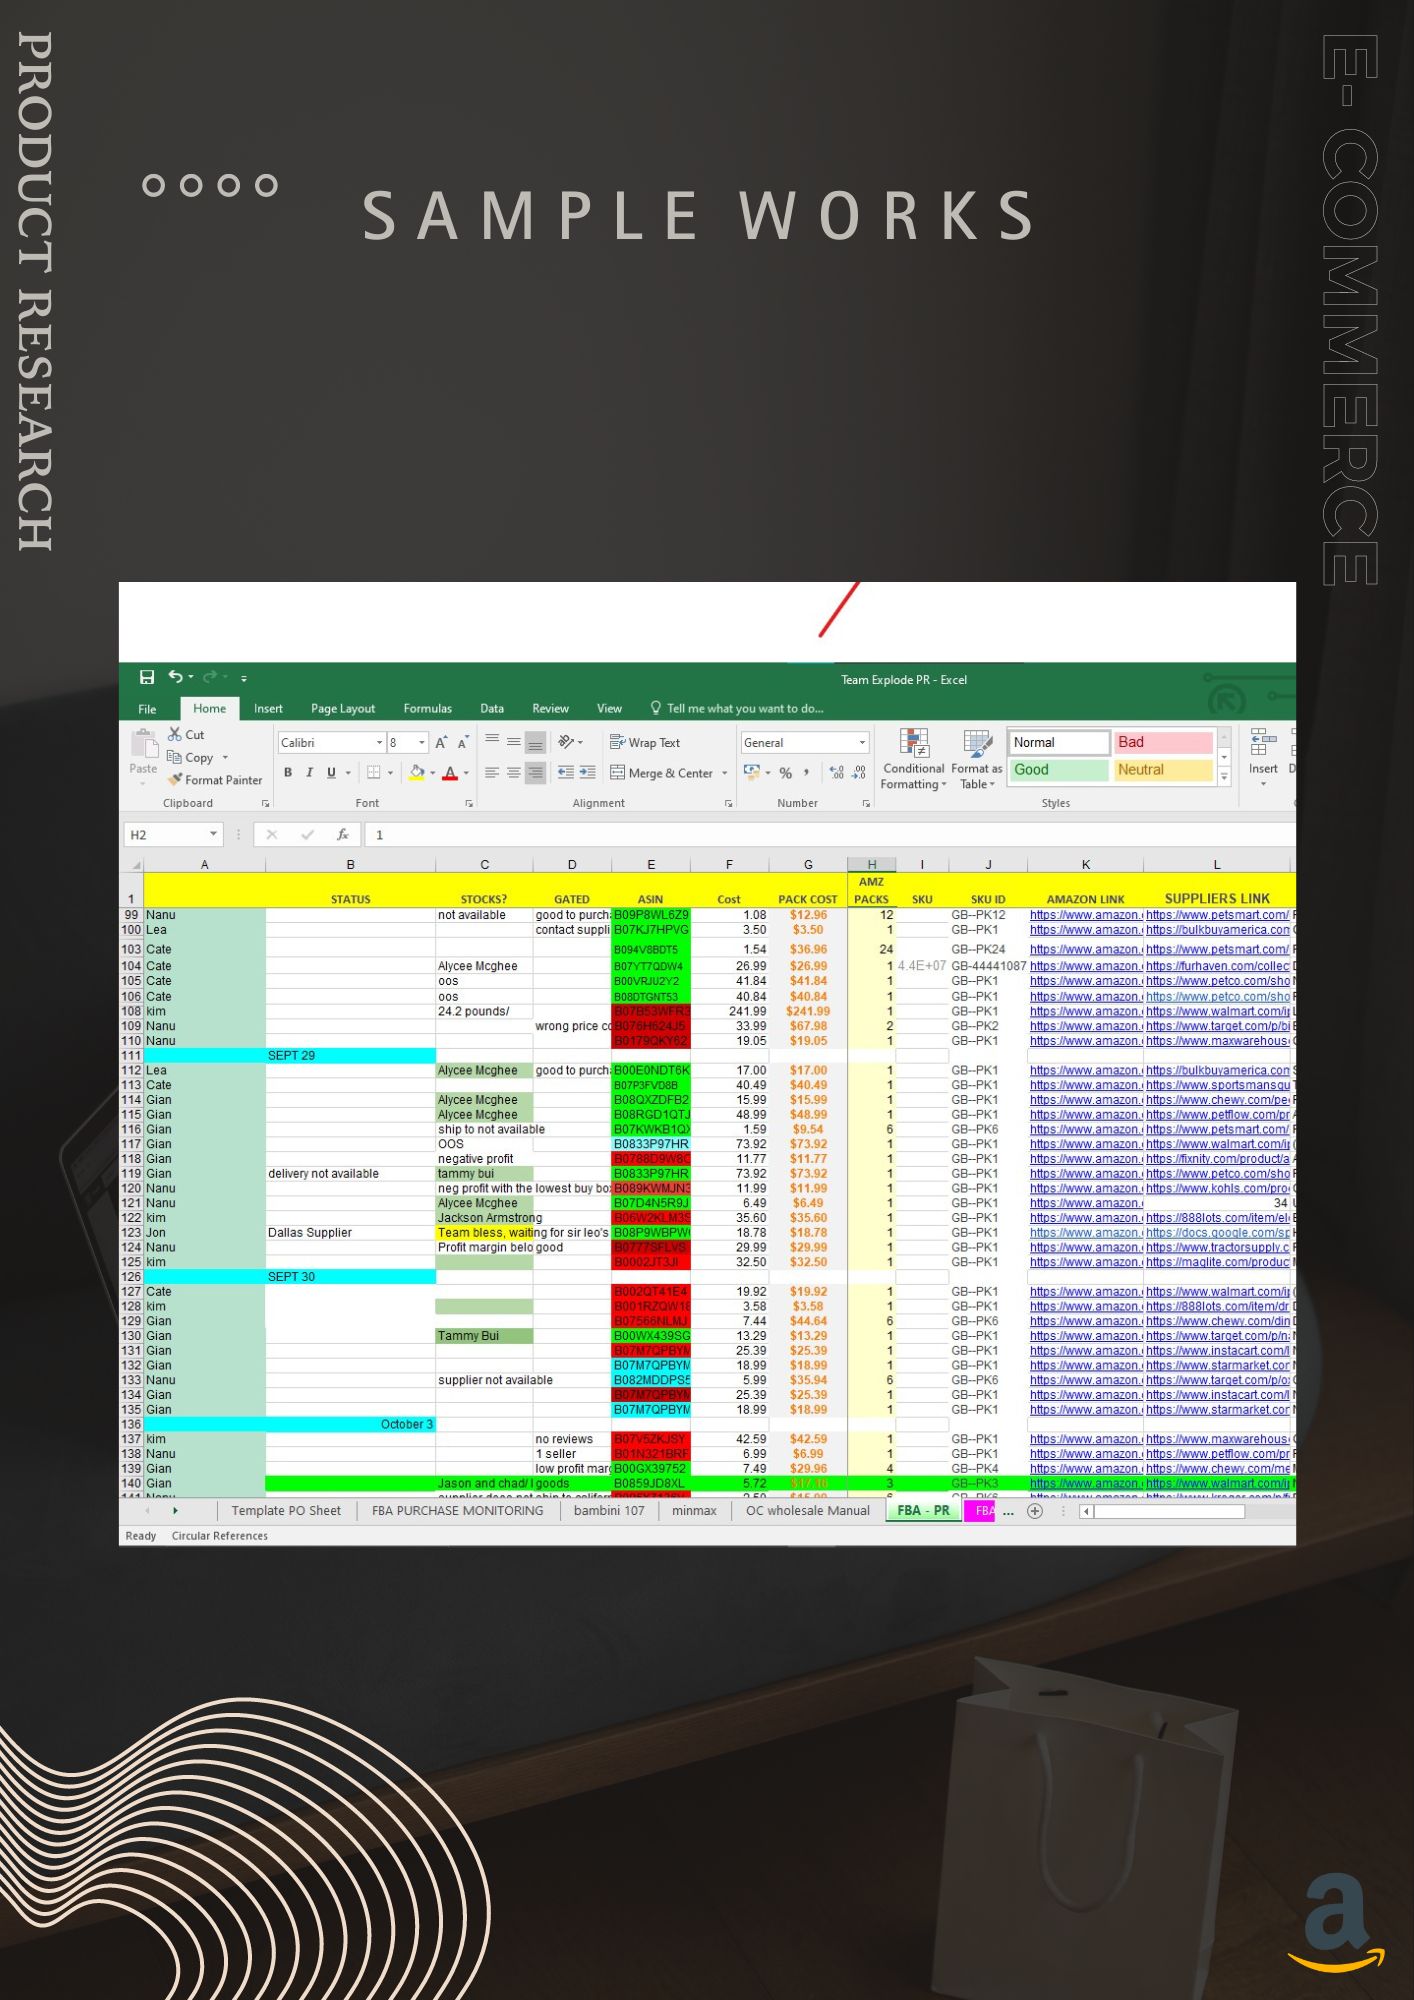Click the formula bar Insert Function icon

point(343,835)
